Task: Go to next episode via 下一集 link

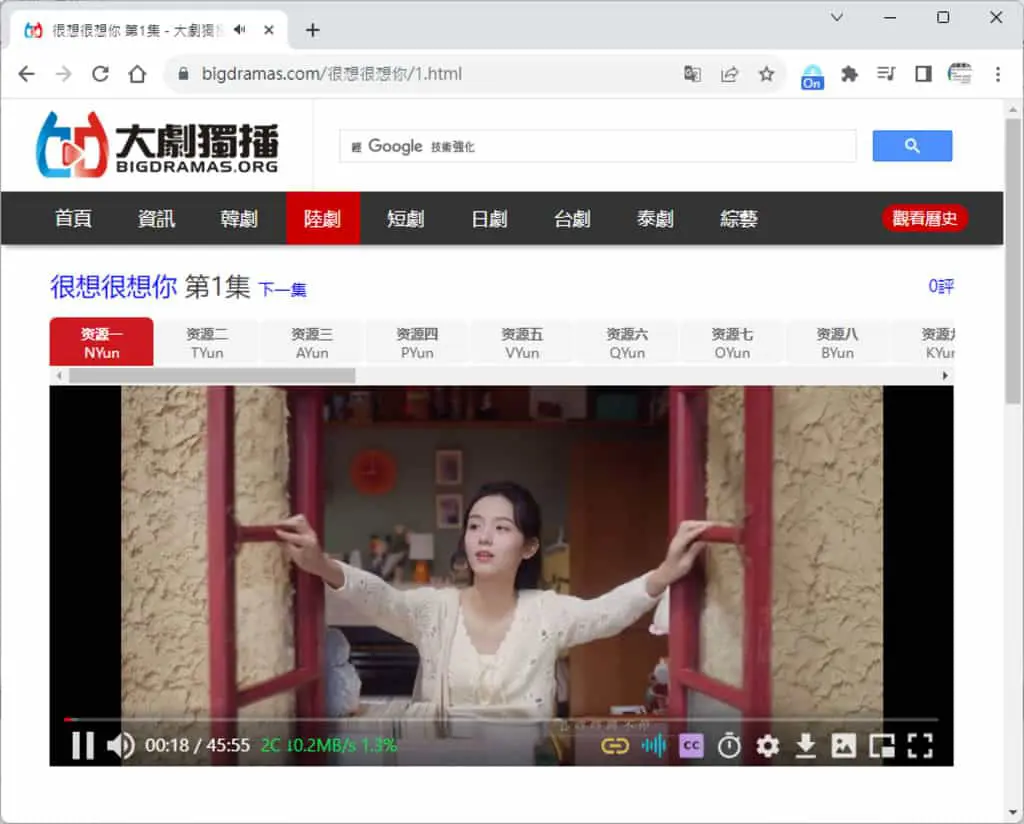Action: 282,289
